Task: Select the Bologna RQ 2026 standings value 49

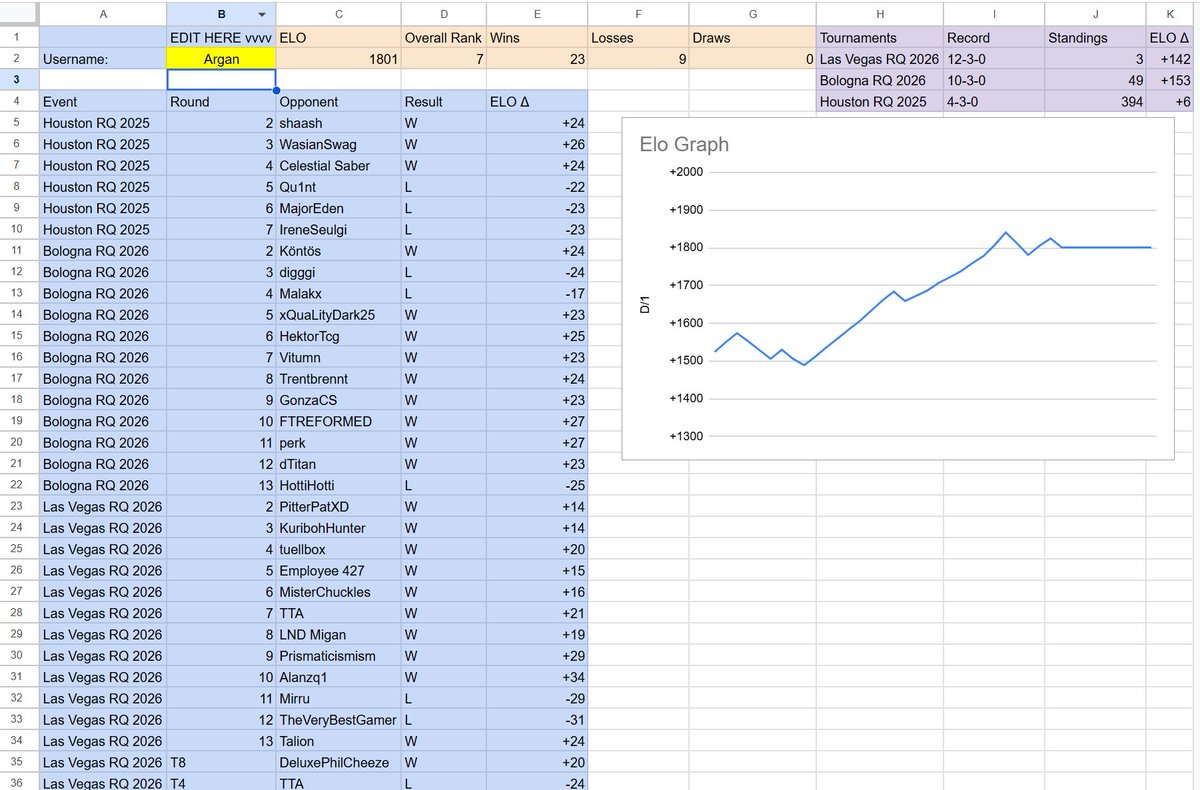Action: tap(1095, 80)
